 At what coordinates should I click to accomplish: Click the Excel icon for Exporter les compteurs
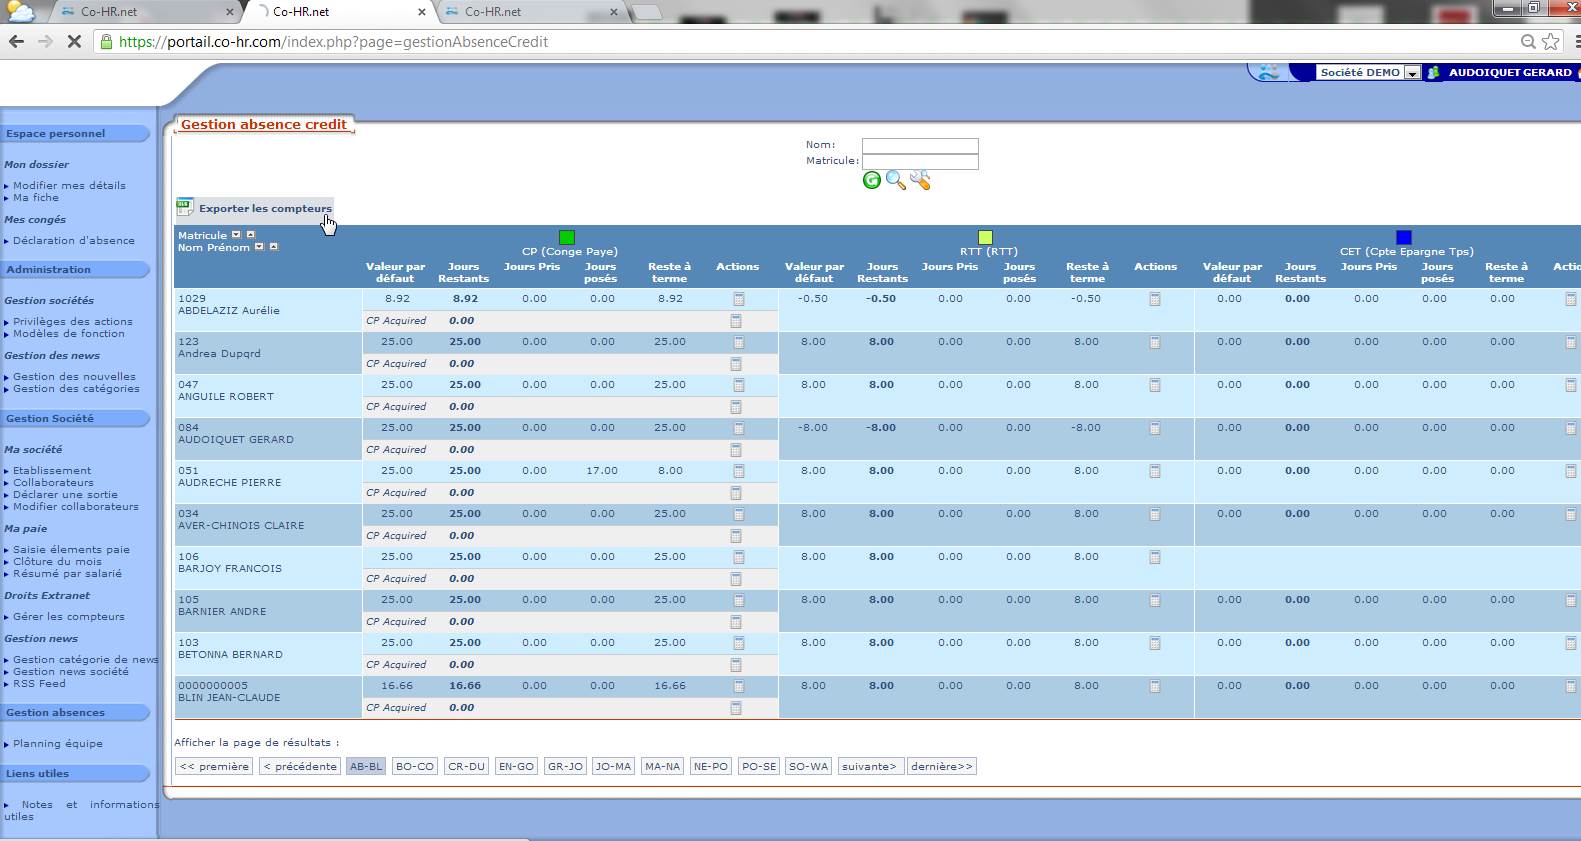[x=185, y=208]
